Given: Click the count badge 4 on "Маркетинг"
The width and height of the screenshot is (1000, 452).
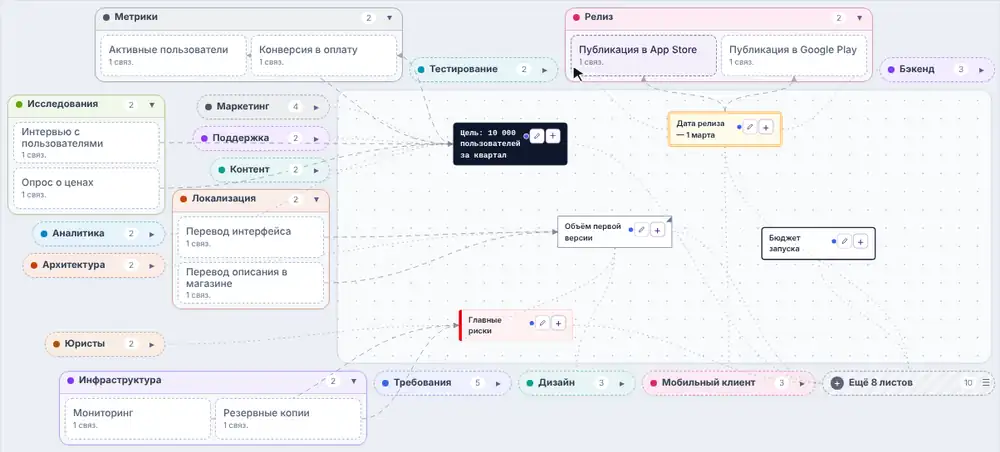Looking at the screenshot, I should [x=295, y=107].
